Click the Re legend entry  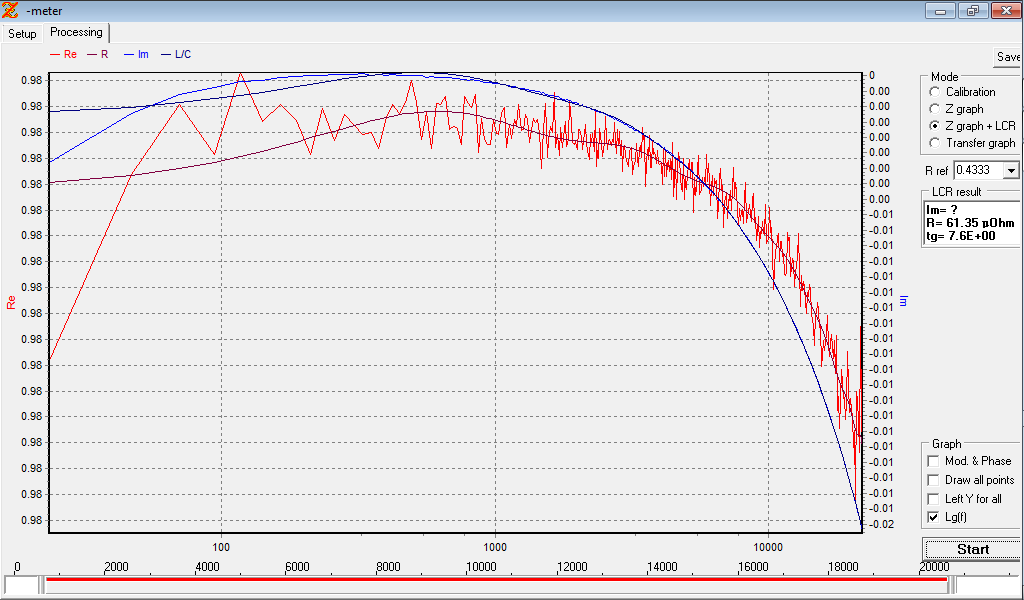[63, 54]
